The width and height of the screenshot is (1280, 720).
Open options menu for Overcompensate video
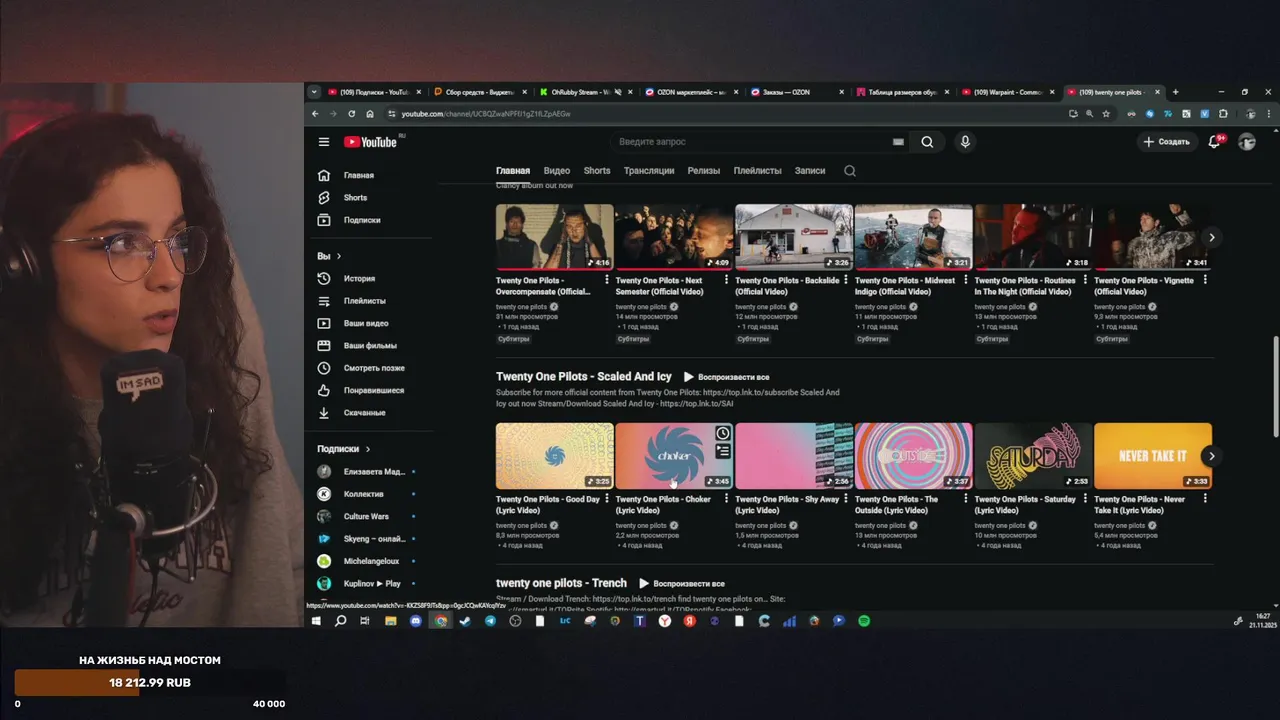coord(606,281)
